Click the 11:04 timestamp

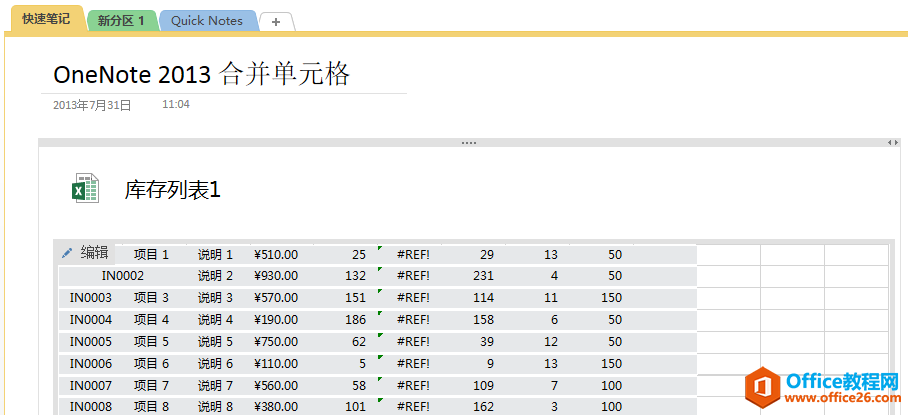tap(176, 104)
